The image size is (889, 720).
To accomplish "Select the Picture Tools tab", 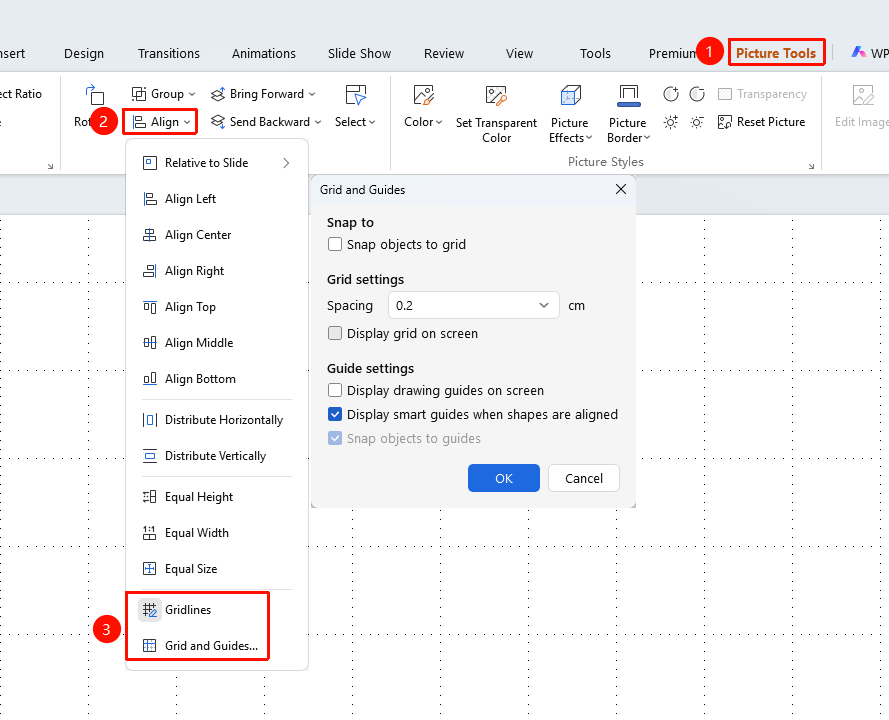I will click(x=776, y=53).
